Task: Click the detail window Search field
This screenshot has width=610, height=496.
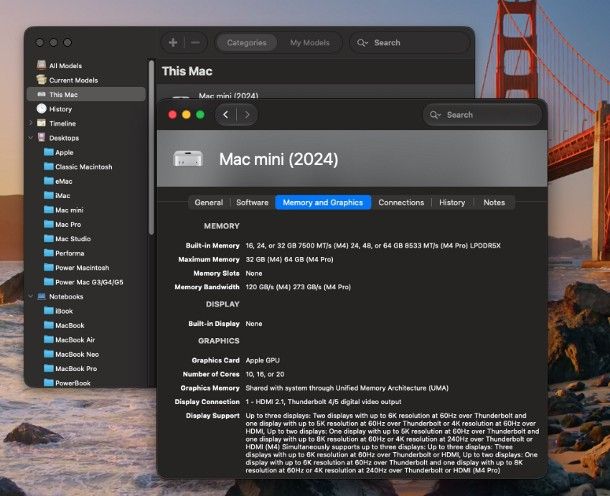Action: pyautogui.click(x=482, y=115)
